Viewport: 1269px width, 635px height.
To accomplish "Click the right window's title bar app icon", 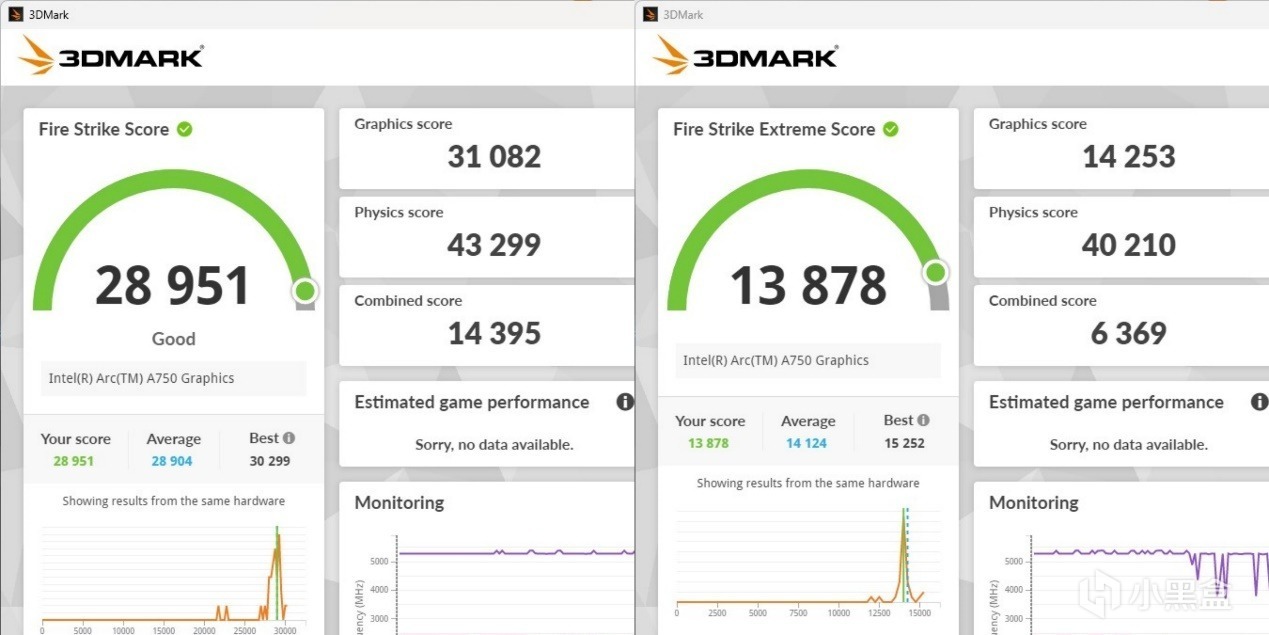I will [650, 14].
